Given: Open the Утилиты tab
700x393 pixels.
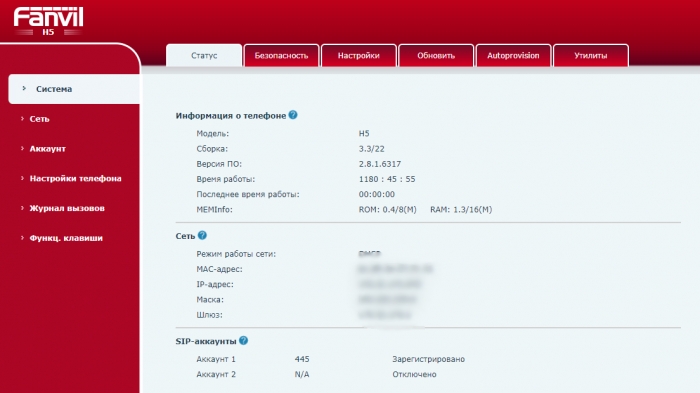Looking at the screenshot, I should pyautogui.click(x=591, y=55).
